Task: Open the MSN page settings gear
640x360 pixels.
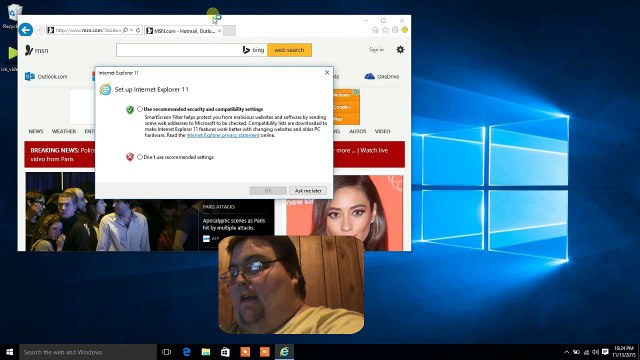Action: pos(400,50)
